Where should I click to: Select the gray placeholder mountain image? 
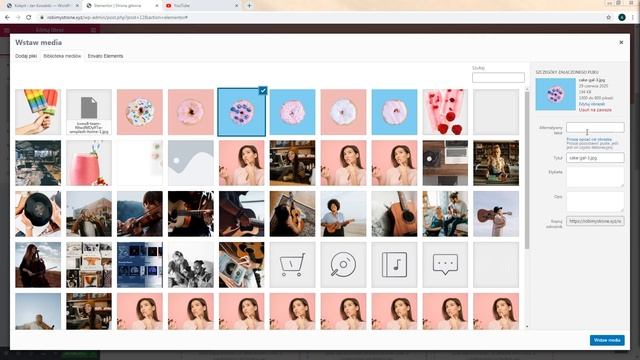(x=191, y=163)
